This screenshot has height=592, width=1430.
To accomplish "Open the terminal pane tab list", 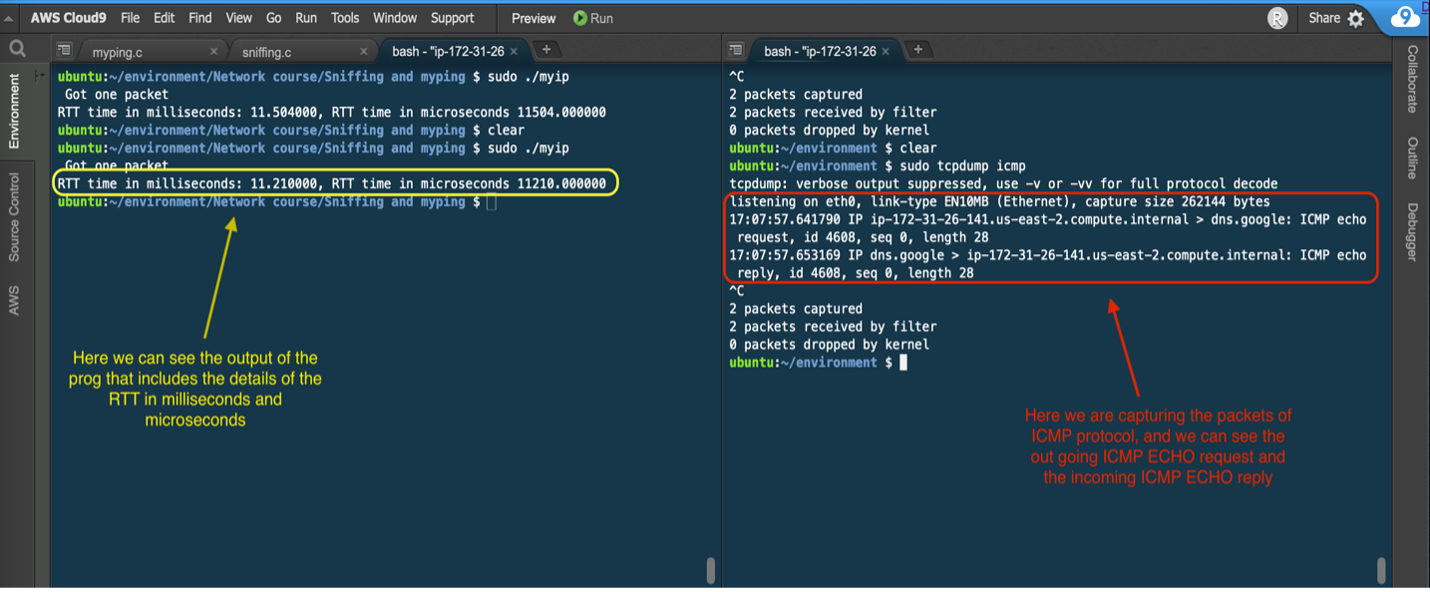I will click(x=737, y=48).
